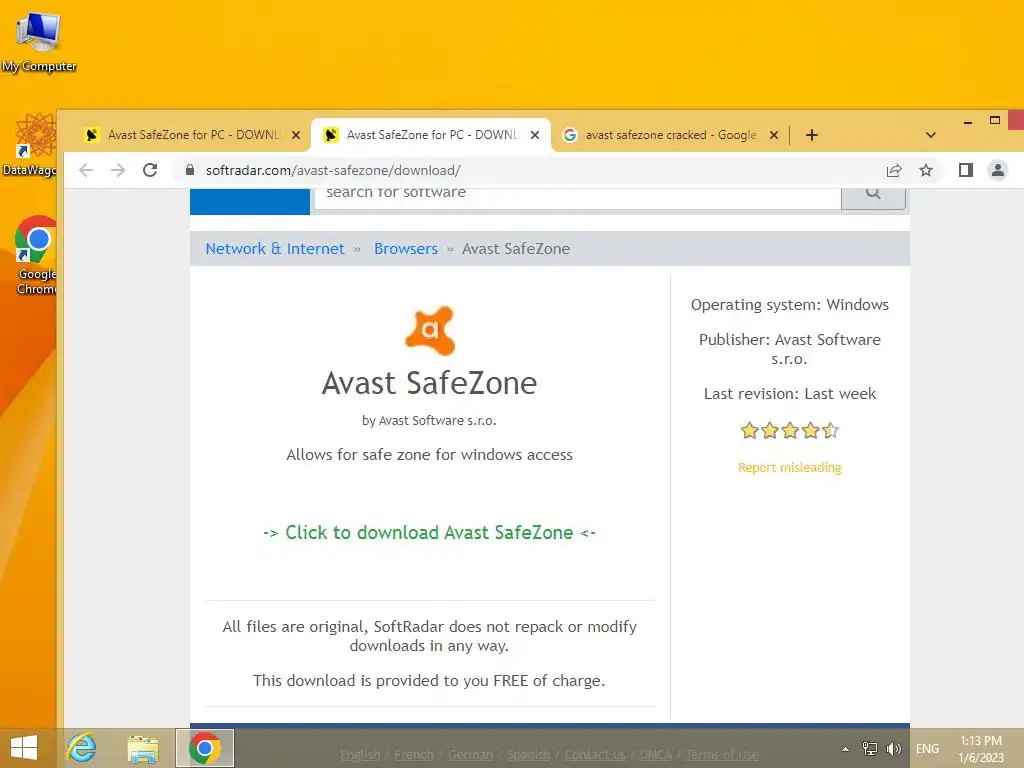
Task: Open network status tray icon
Action: (870, 748)
